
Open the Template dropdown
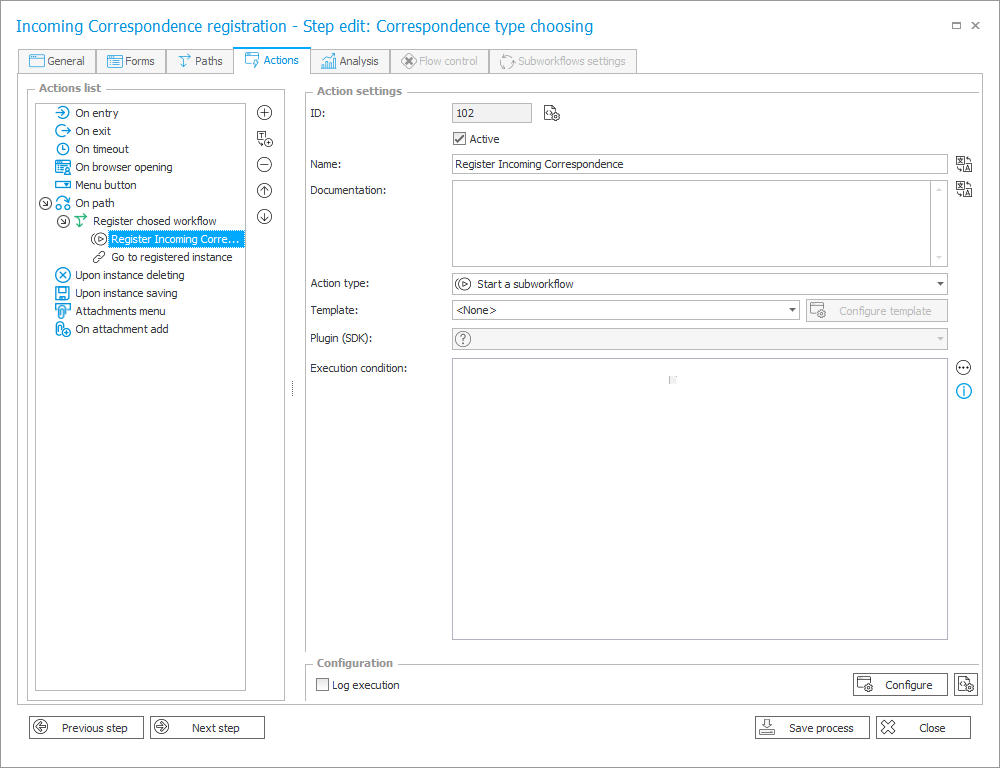(791, 310)
